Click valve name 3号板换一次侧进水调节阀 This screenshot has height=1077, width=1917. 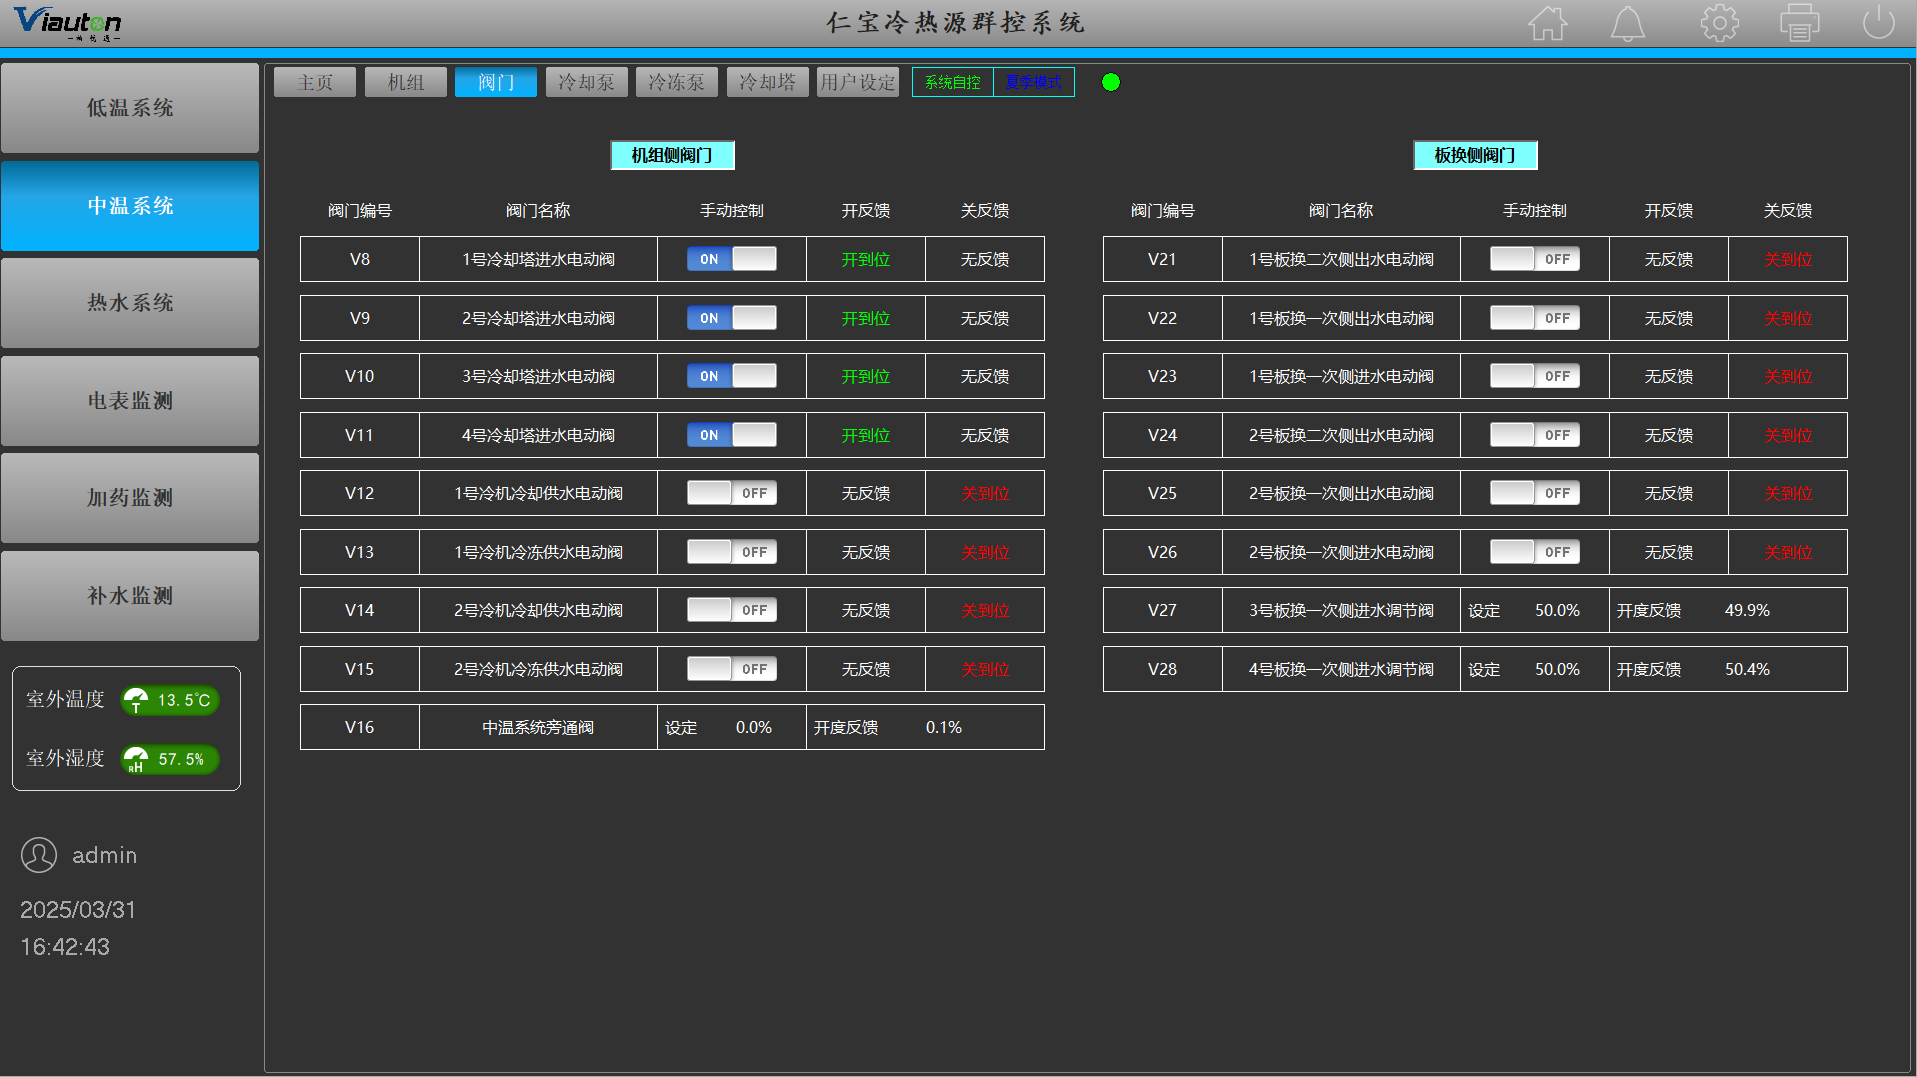[x=1341, y=610]
